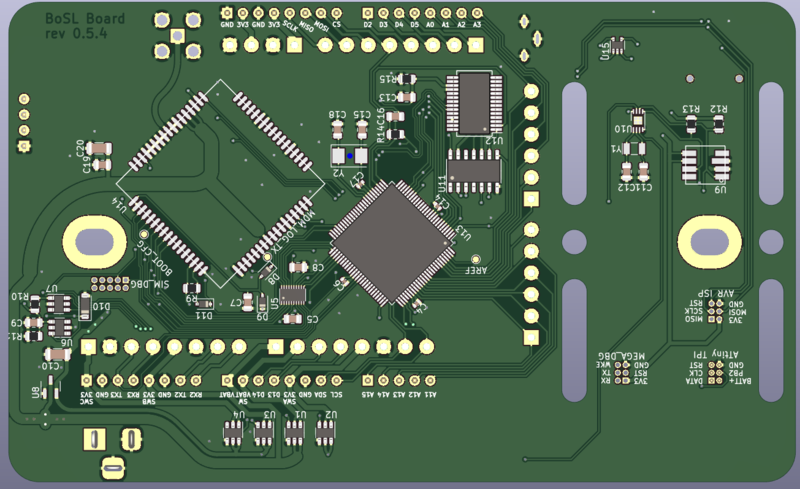The height and width of the screenshot is (489, 800).
Task: Select the pad labeled SCL
Action: click(x=337, y=380)
